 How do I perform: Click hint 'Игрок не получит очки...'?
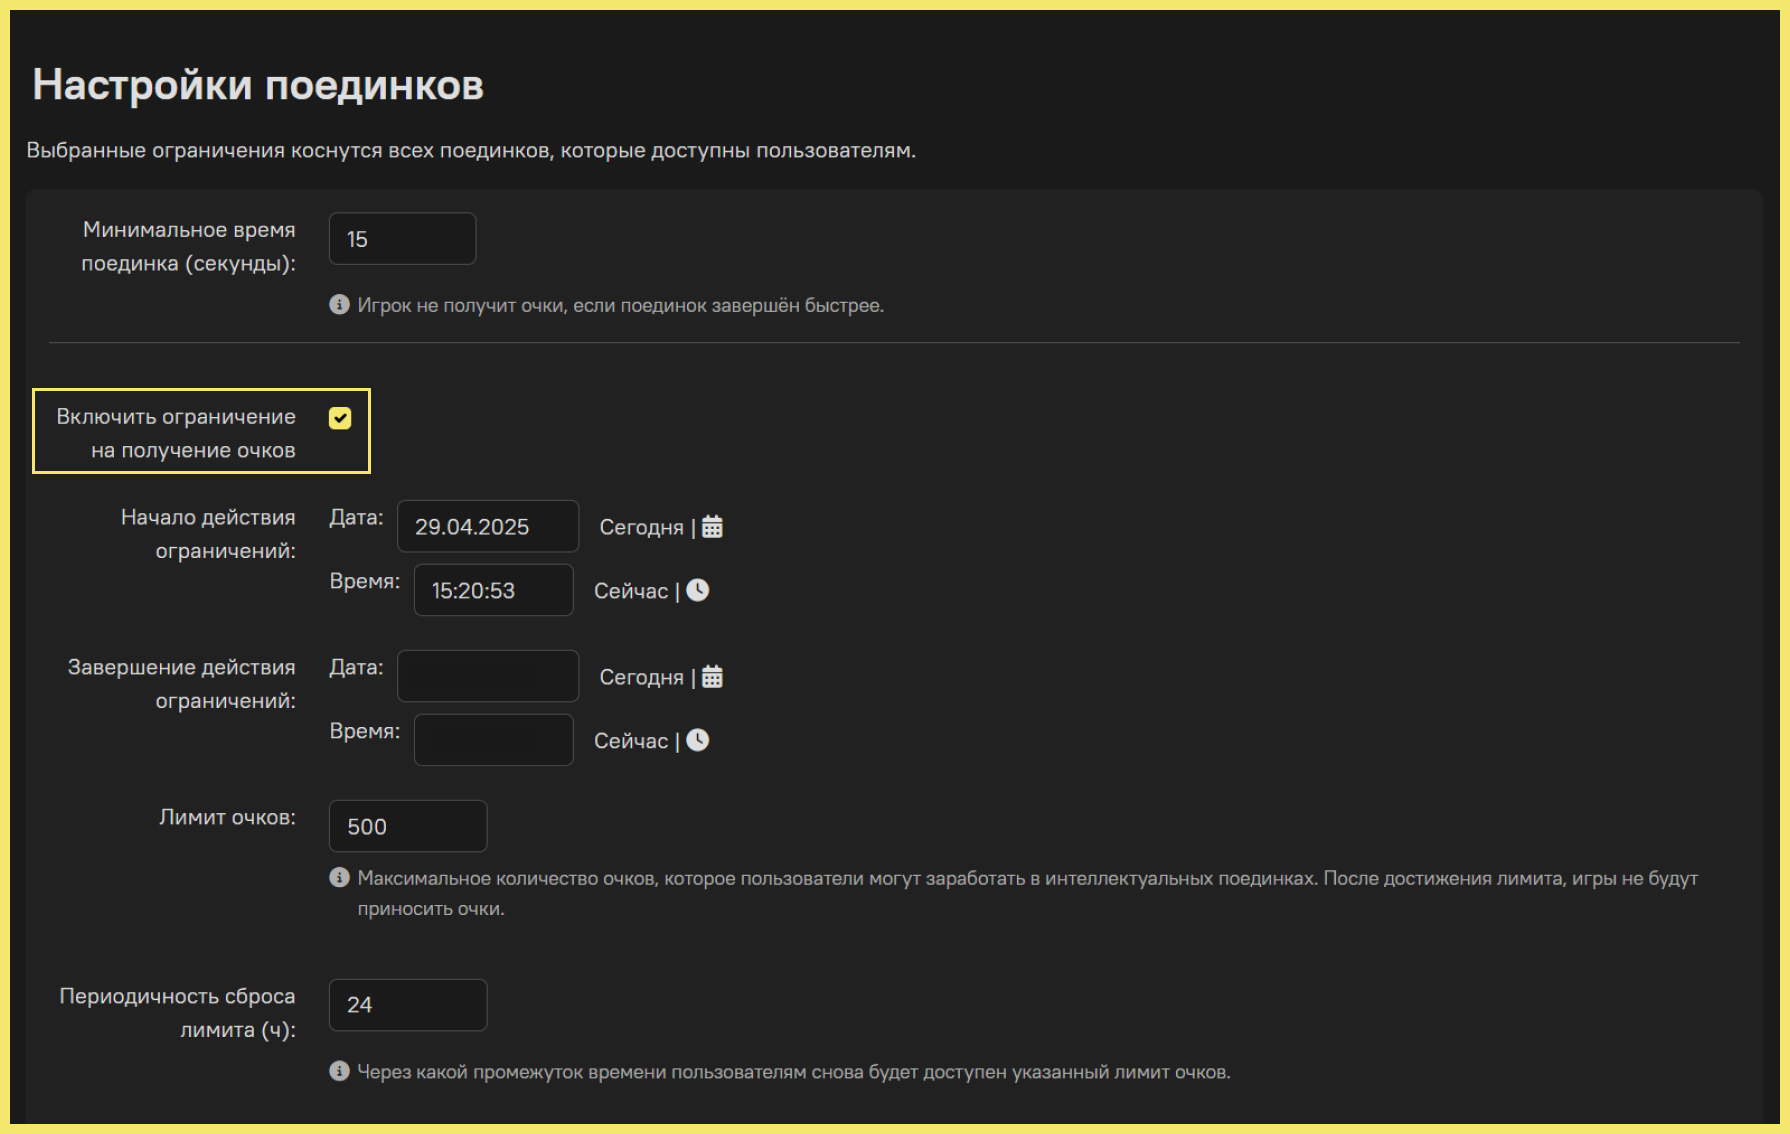tap(620, 305)
